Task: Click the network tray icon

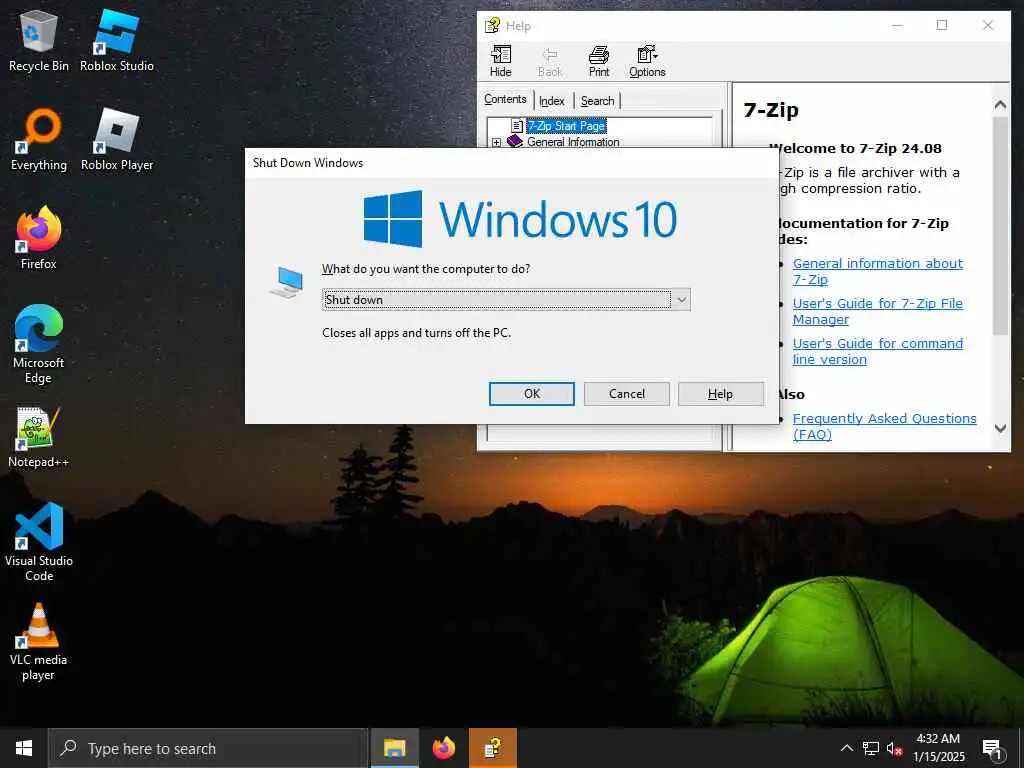Action: pyautogui.click(x=871, y=748)
